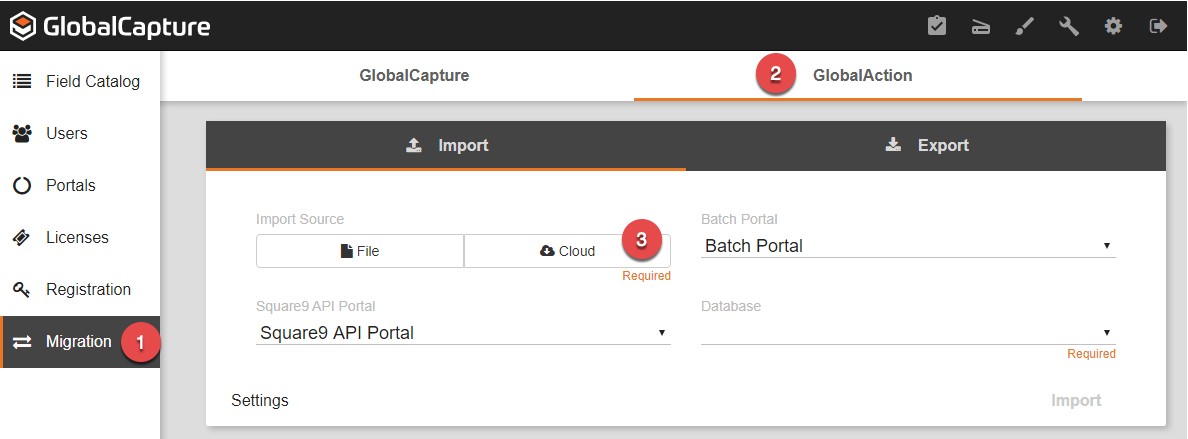The image size is (1188, 439).
Task: Click the logout arrow icon
Action: click(1158, 26)
